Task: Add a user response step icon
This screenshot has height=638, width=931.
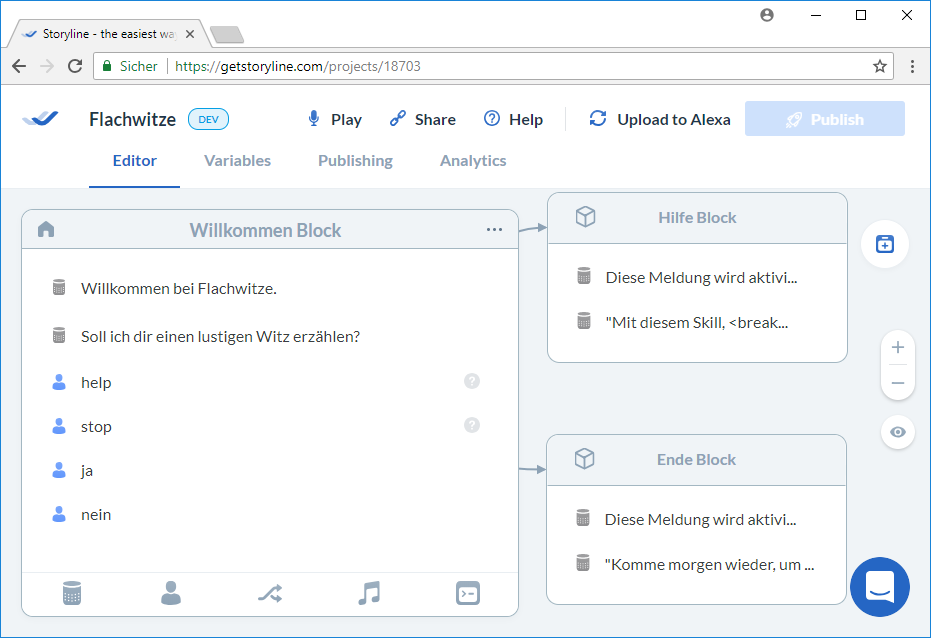Action: (x=171, y=593)
